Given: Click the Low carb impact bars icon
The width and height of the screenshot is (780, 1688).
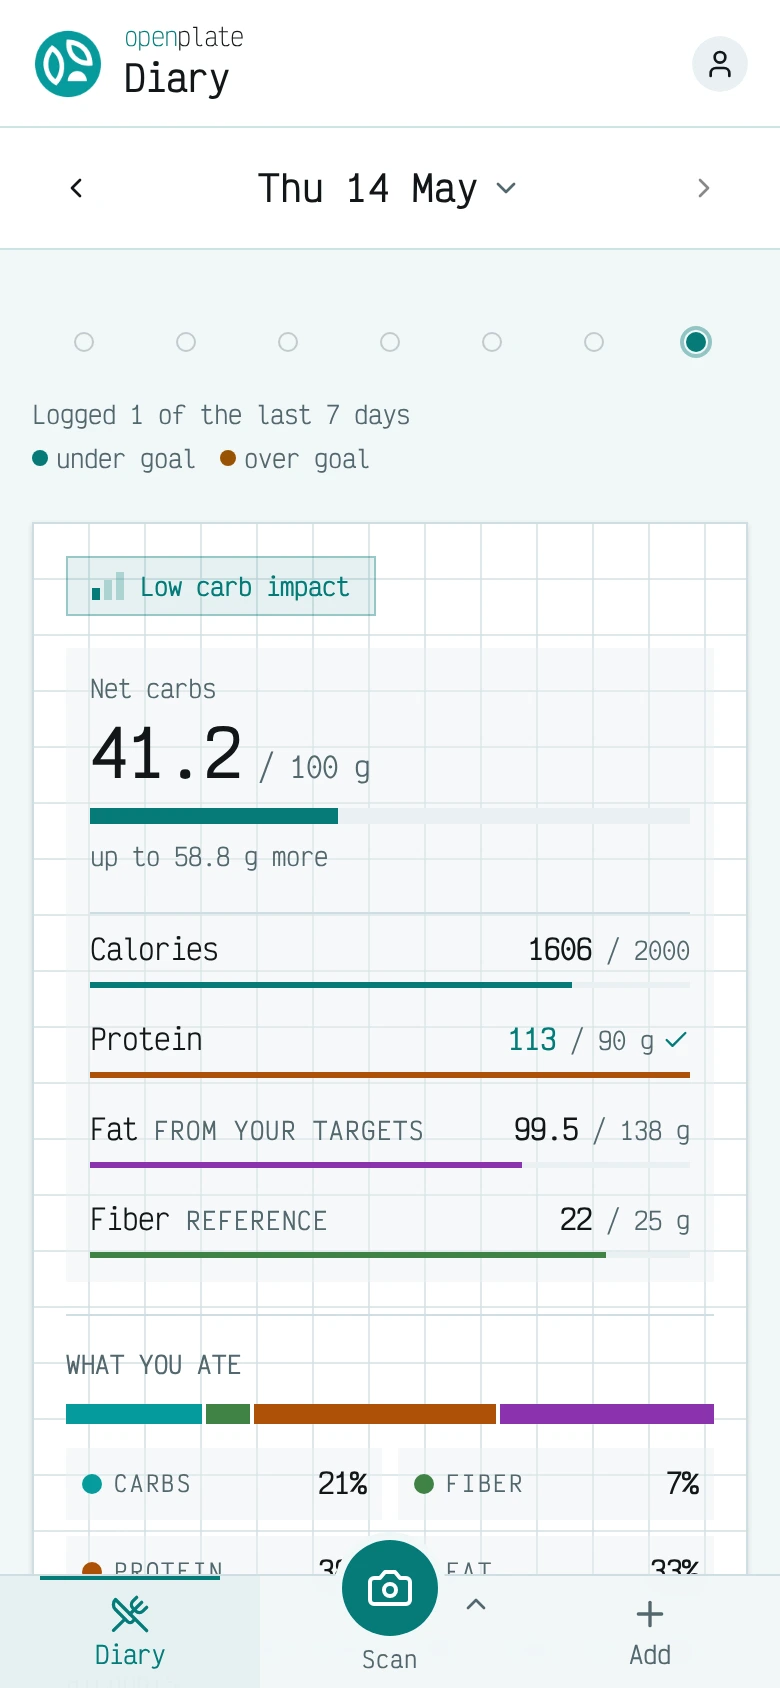Looking at the screenshot, I should tap(108, 586).
